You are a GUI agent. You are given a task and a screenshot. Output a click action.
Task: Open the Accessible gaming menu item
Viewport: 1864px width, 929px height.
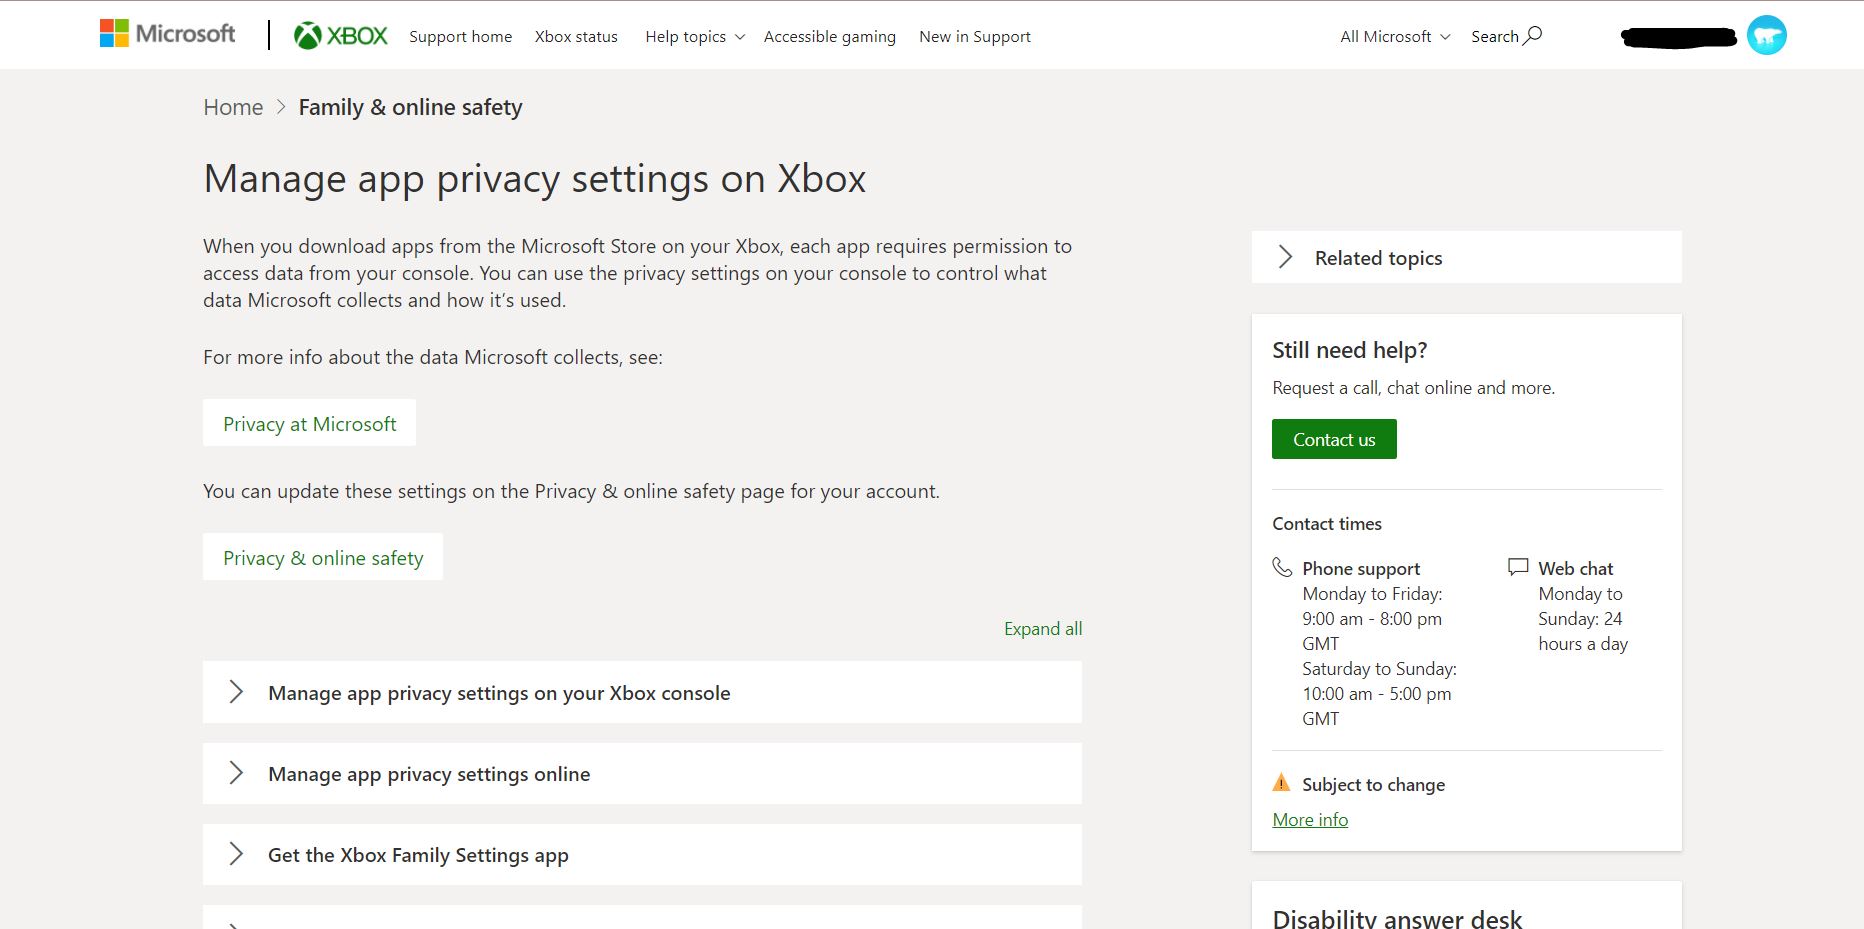829,36
